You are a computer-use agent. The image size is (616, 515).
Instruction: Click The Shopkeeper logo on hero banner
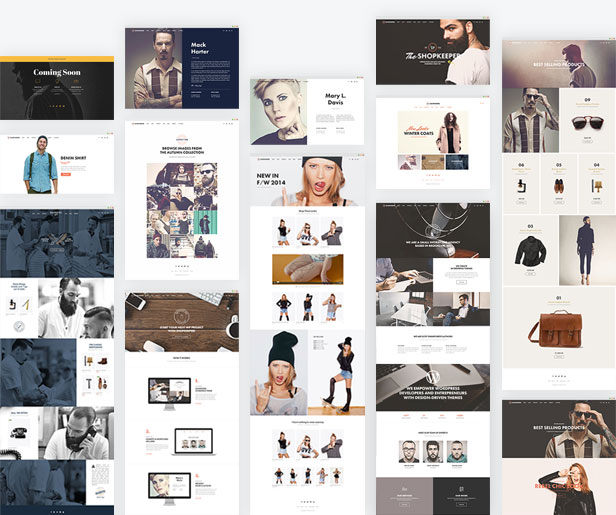point(432,52)
